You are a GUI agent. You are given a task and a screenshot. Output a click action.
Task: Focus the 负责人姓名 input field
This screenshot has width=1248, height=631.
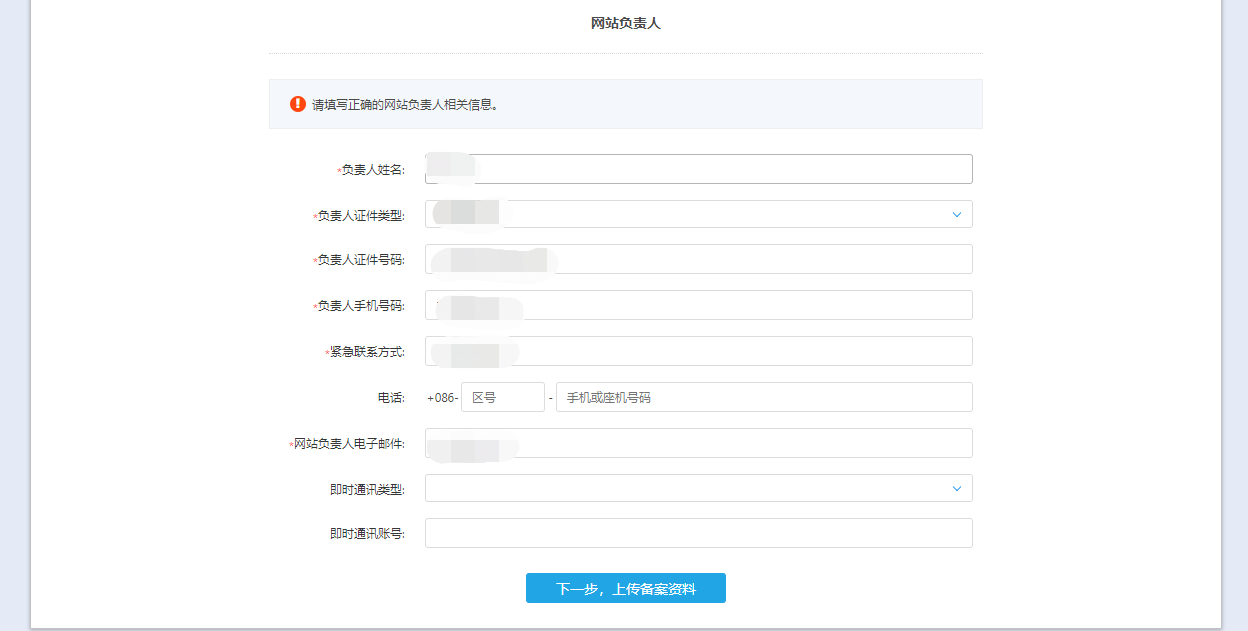pyautogui.click(x=698, y=169)
